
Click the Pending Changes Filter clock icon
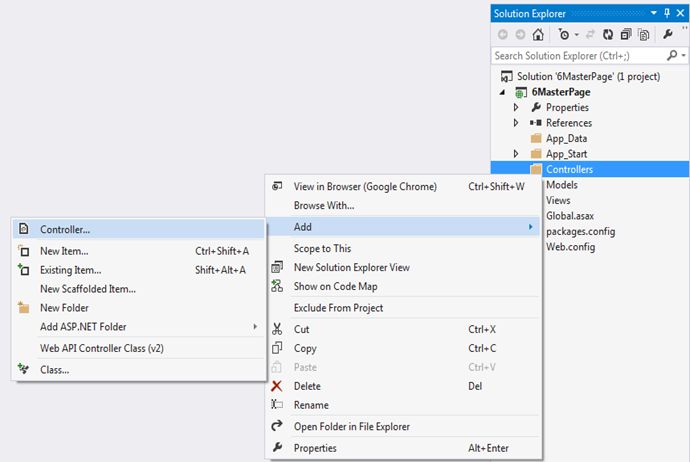564,34
